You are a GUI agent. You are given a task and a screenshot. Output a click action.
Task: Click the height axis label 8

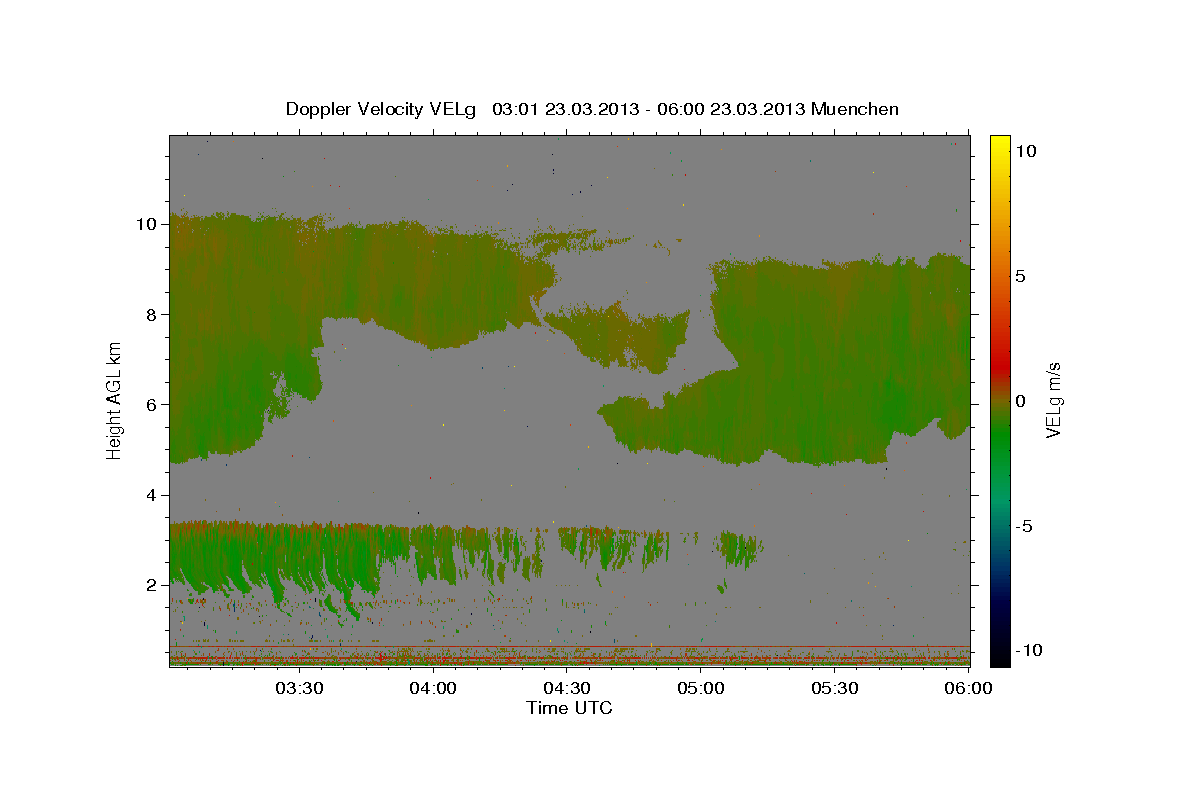pyautogui.click(x=151, y=314)
